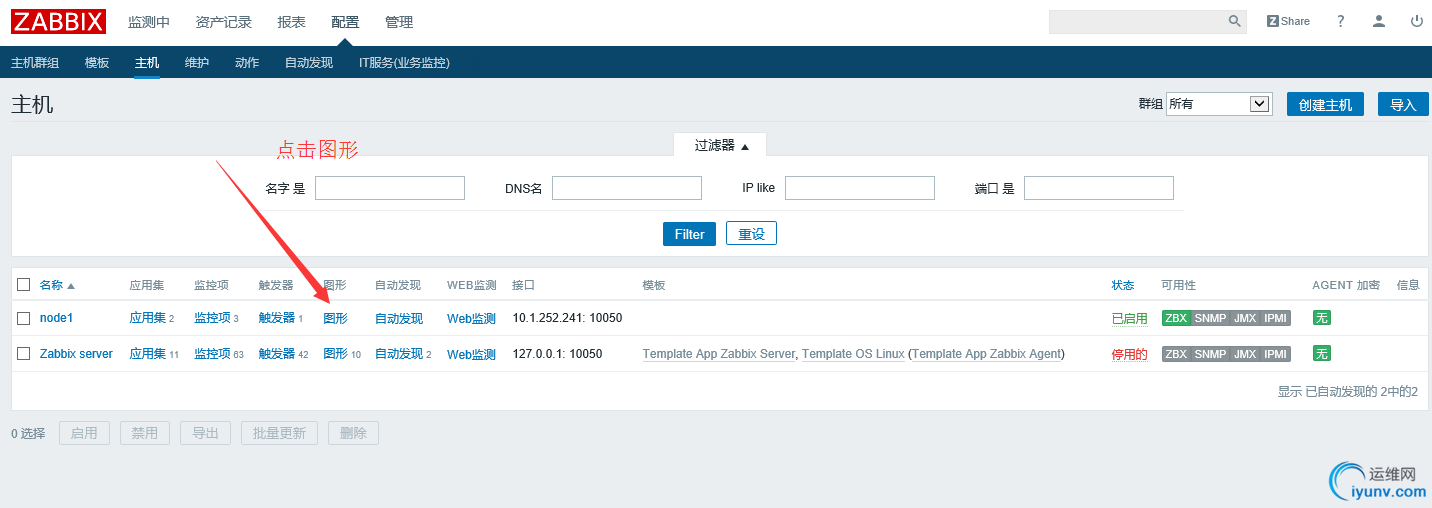Open node1 图形 graphs link
The width and height of the screenshot is (1432, 508).
[336, 318]
